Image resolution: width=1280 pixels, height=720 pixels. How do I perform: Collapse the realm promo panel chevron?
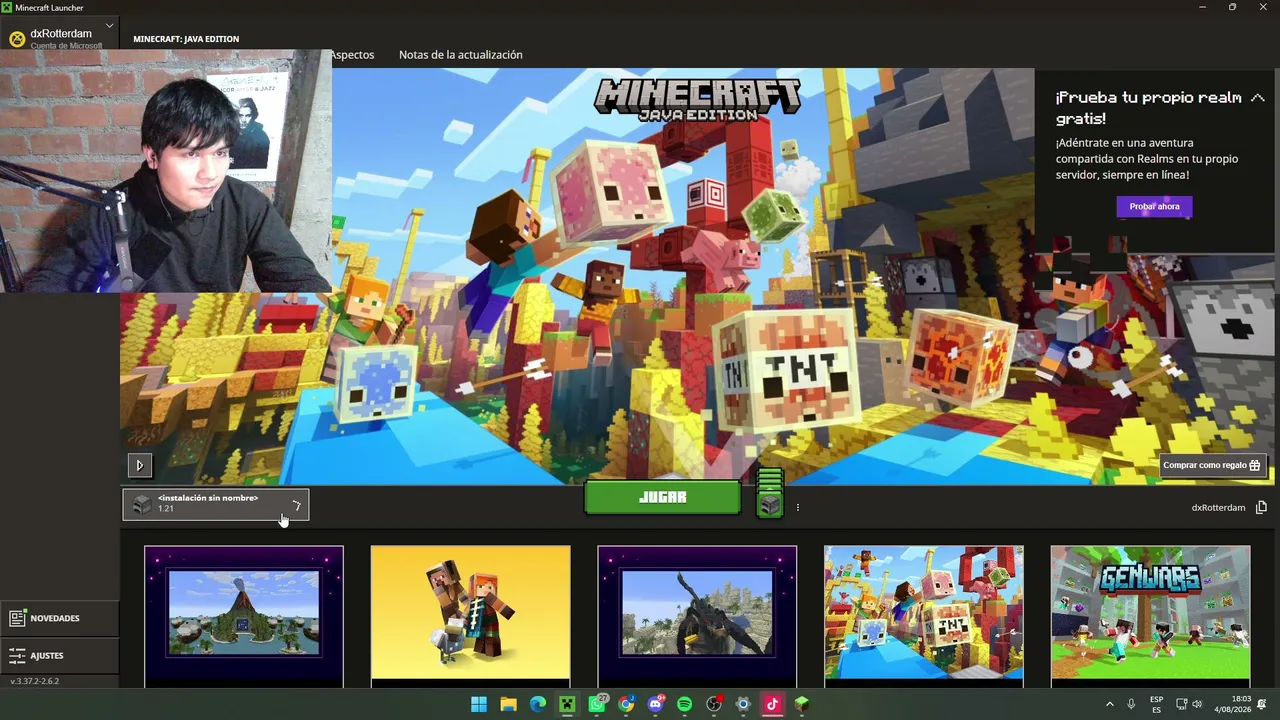pyautogui.click(x=1257, y=98)
